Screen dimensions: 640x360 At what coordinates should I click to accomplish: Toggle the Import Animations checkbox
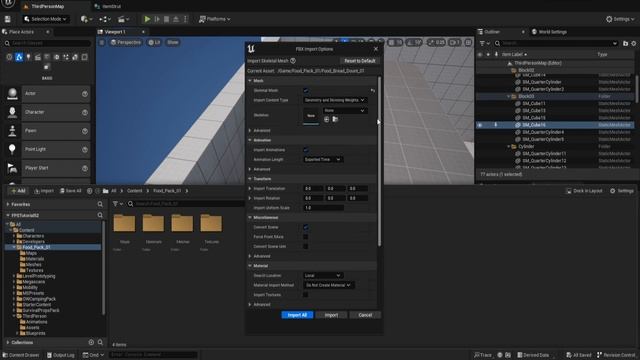[306, 150]
